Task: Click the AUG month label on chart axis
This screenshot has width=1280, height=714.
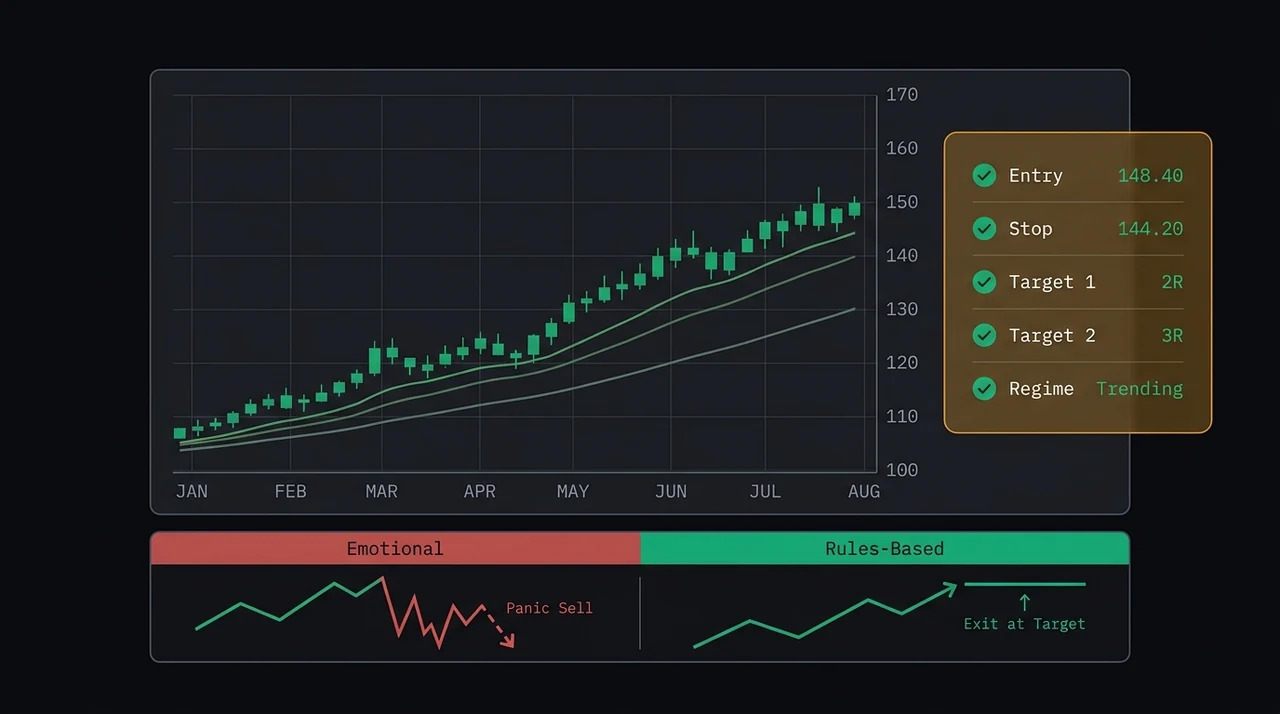Action: coord(864,491)
